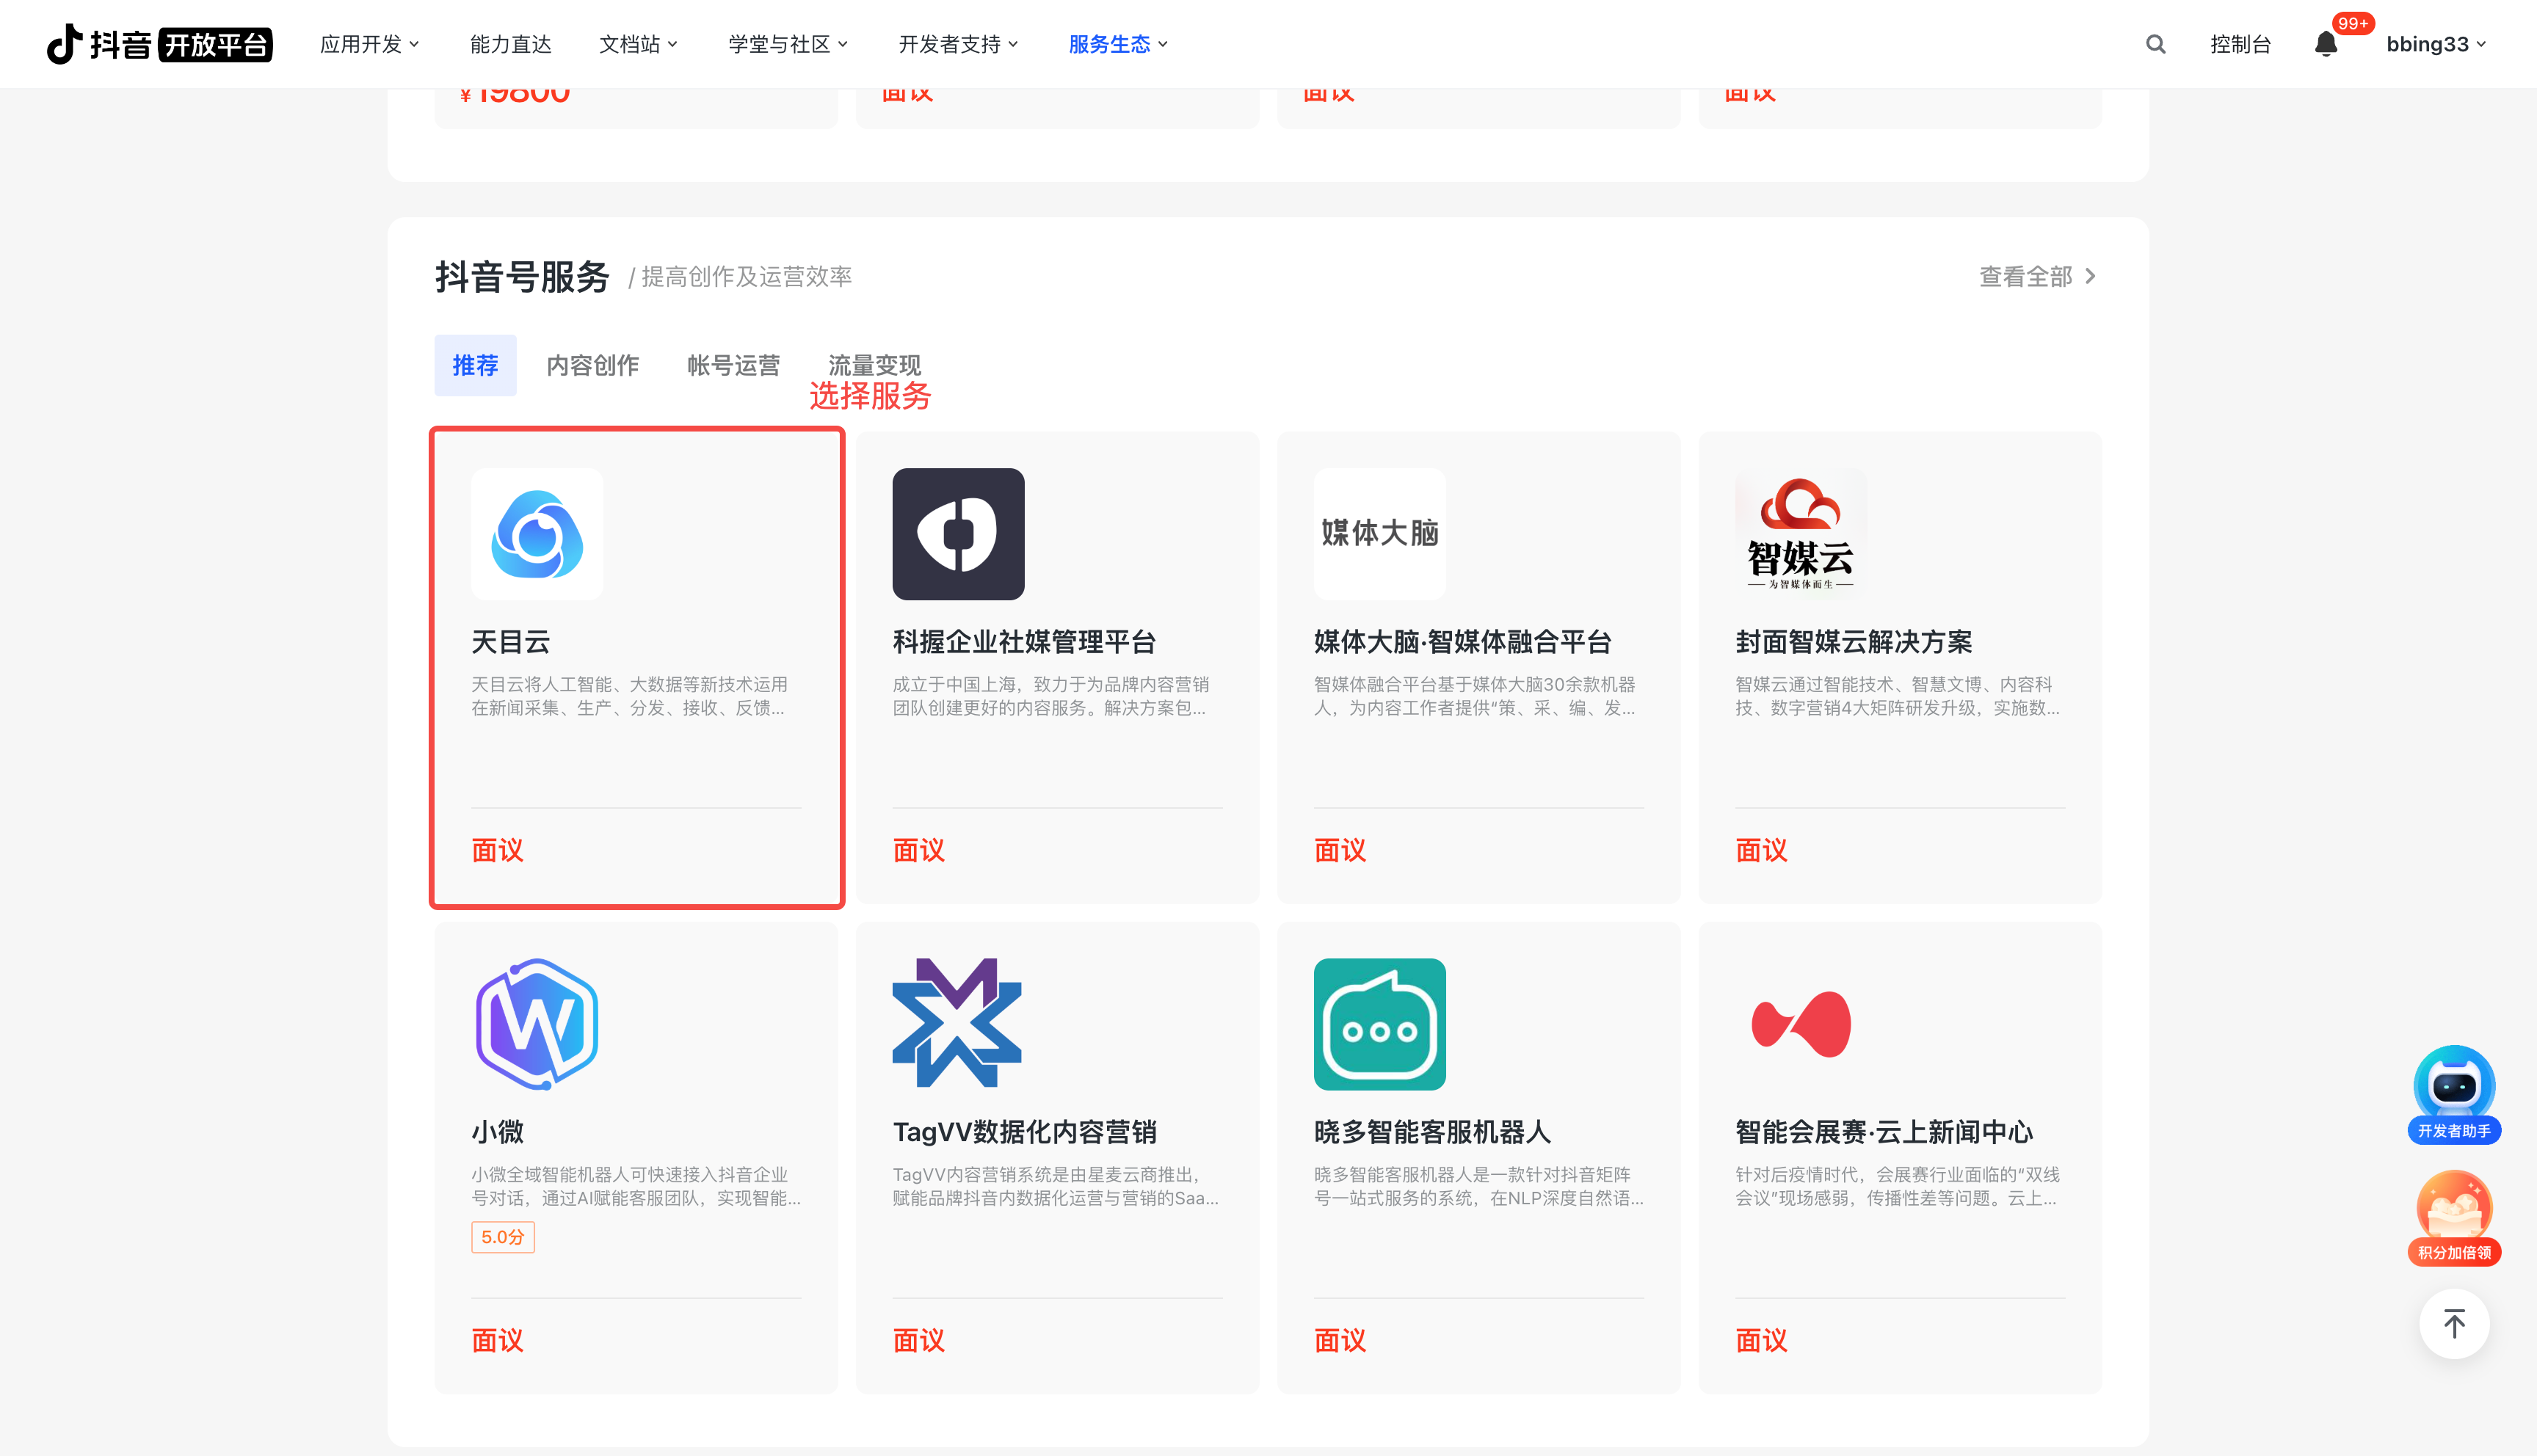
Task: Click 查看全部 to view all services
Action: click(x=2038, y=276)
